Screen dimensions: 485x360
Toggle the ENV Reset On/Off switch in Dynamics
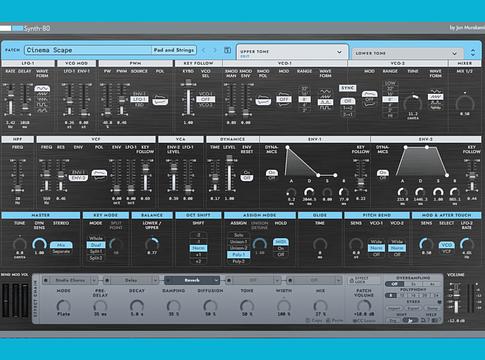tap(247, 175)
